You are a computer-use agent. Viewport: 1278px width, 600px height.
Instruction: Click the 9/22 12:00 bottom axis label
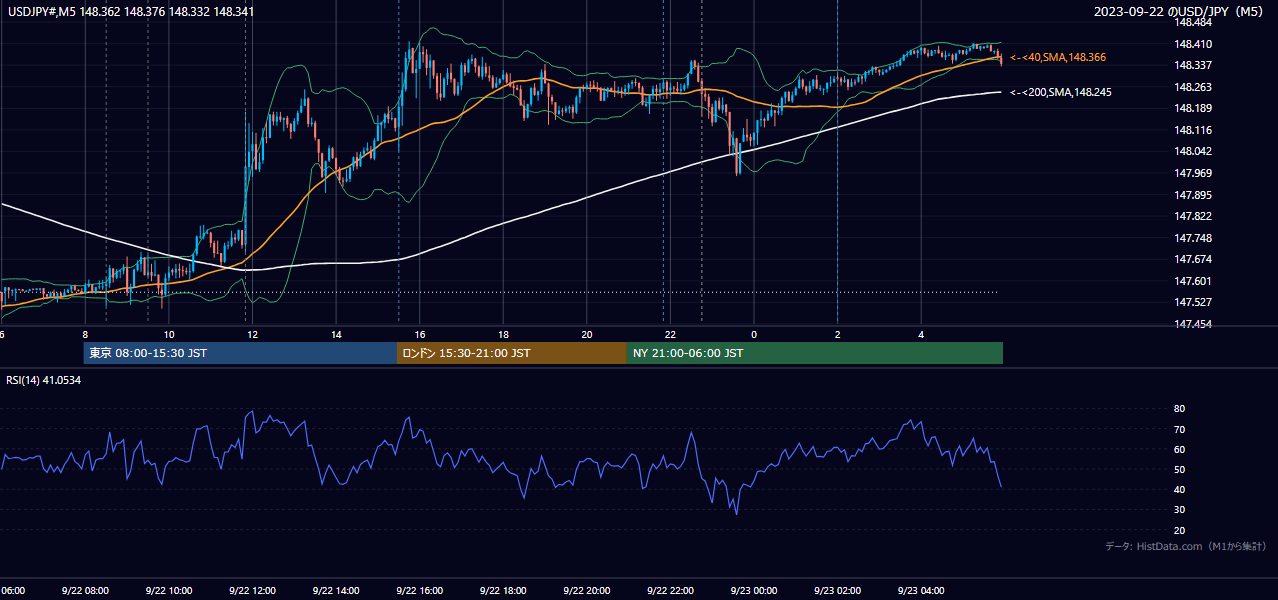point(252,590)
